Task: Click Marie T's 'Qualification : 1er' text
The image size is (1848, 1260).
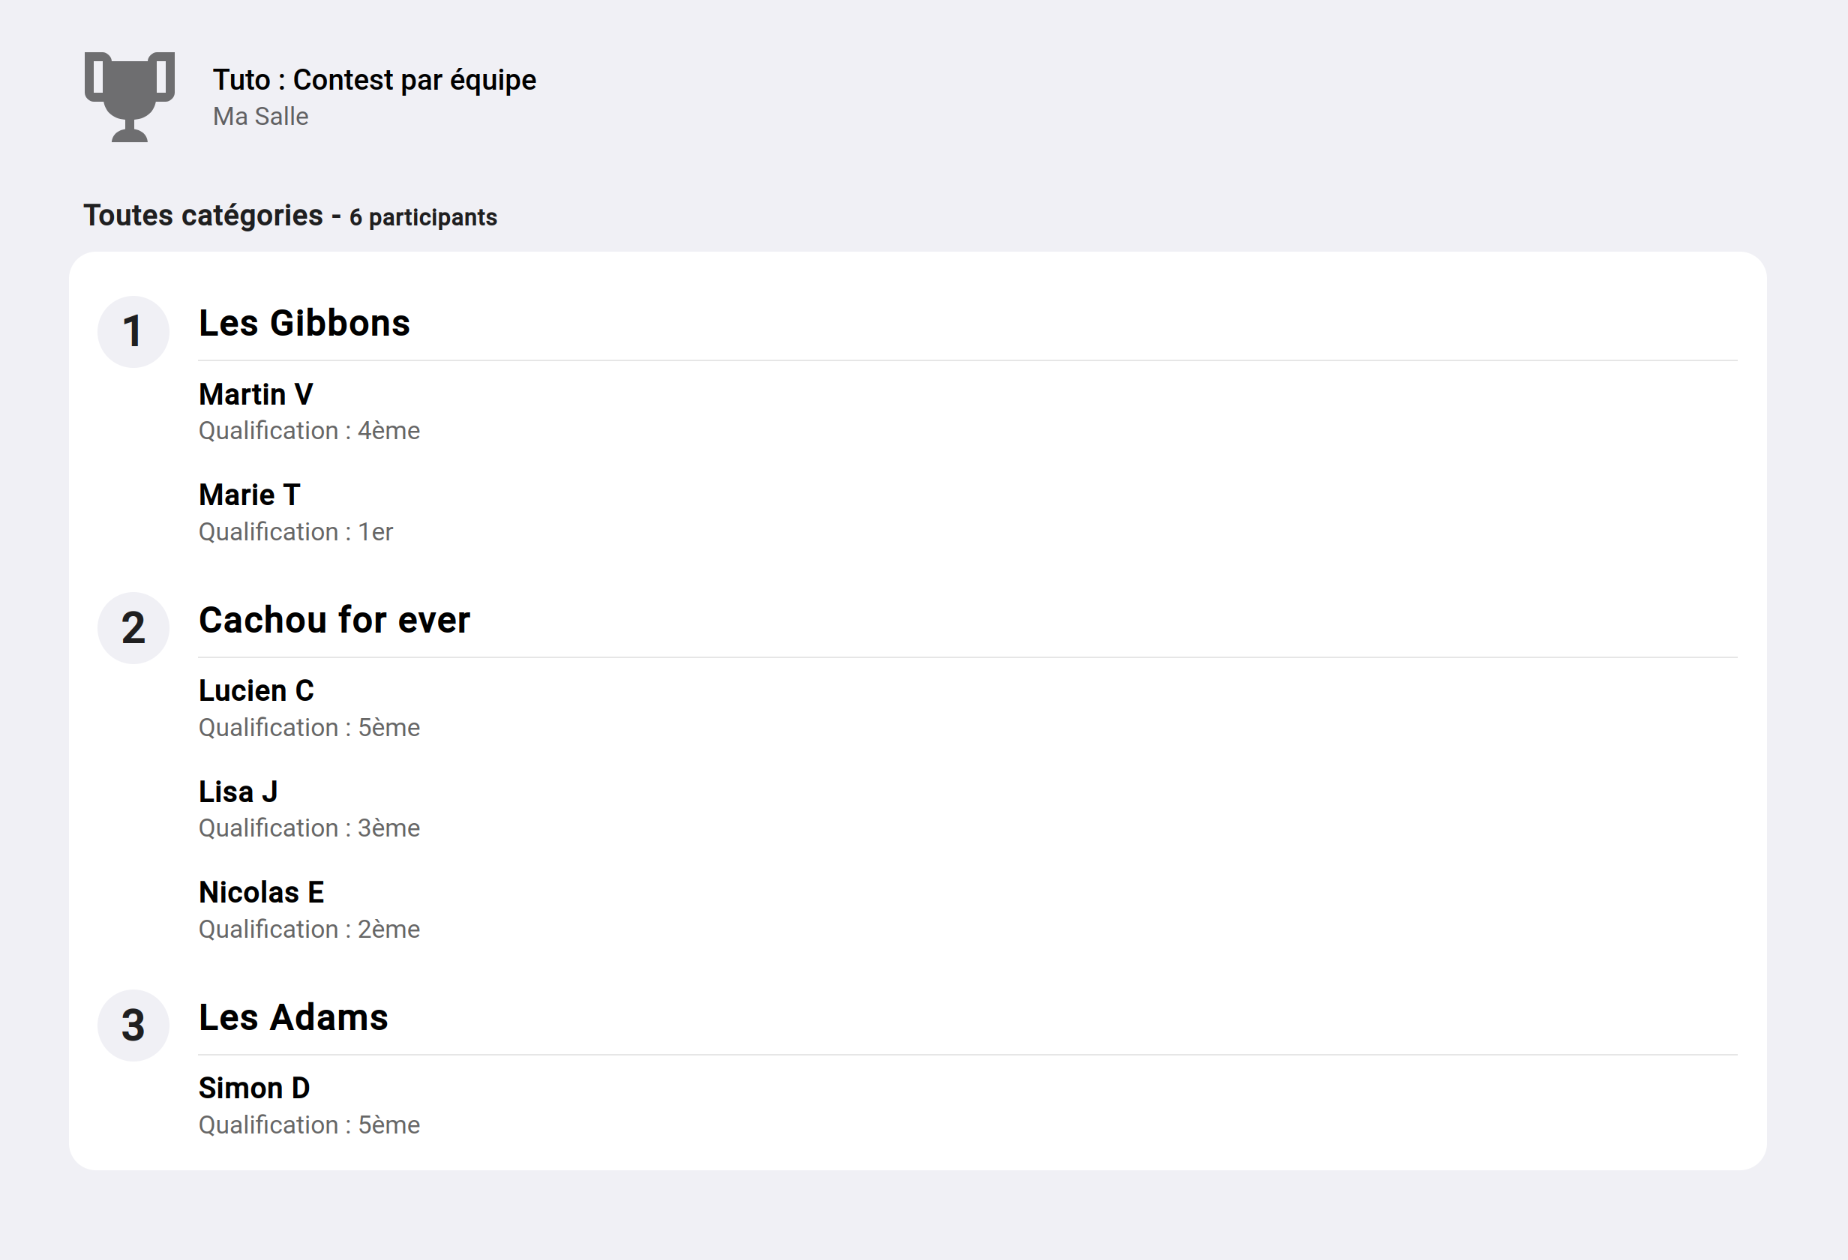Action: pos(296,532)
